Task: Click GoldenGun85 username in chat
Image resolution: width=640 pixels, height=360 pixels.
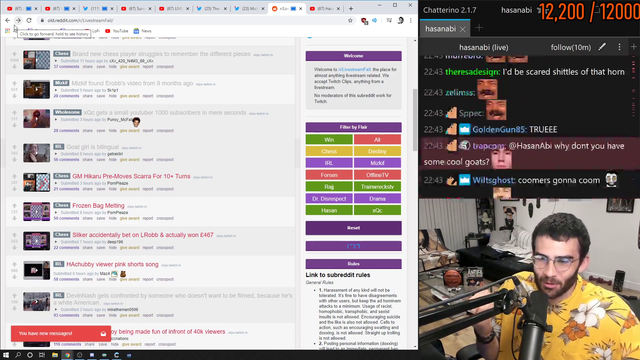Action: click(x=499, y=130)
